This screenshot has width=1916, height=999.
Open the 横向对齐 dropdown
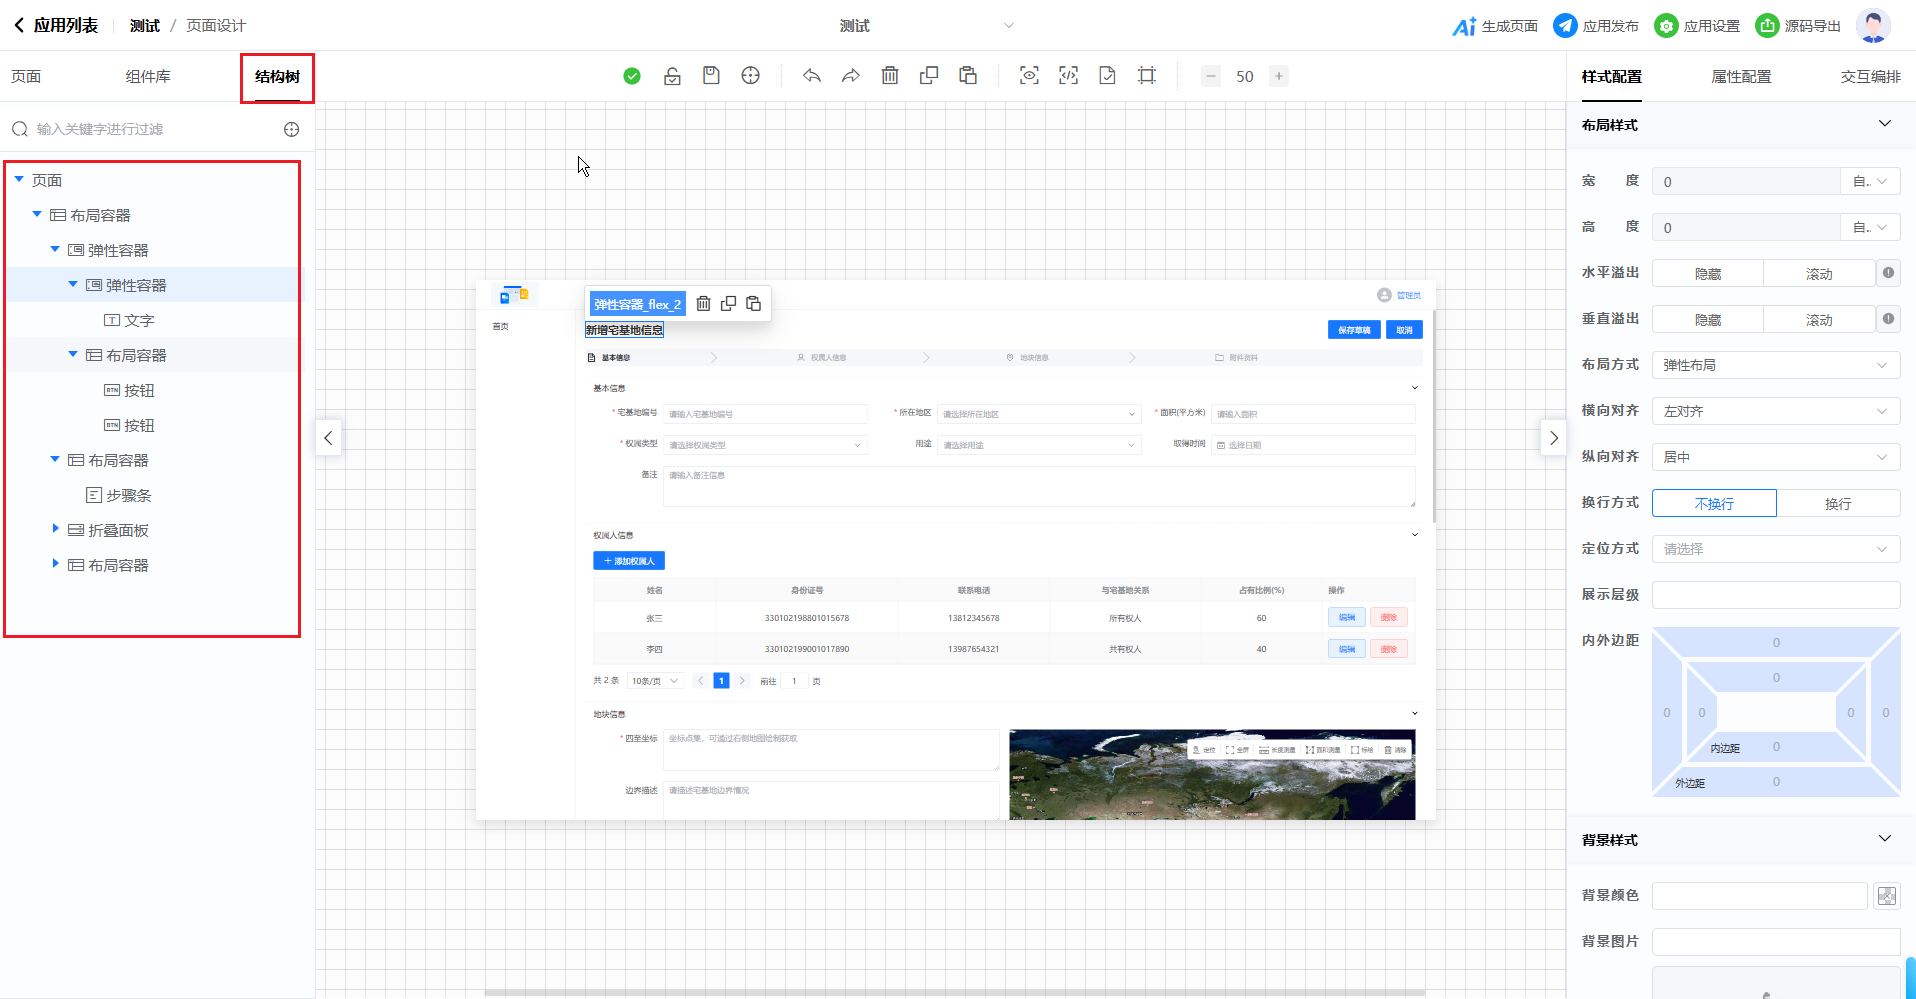[1775, 411]
